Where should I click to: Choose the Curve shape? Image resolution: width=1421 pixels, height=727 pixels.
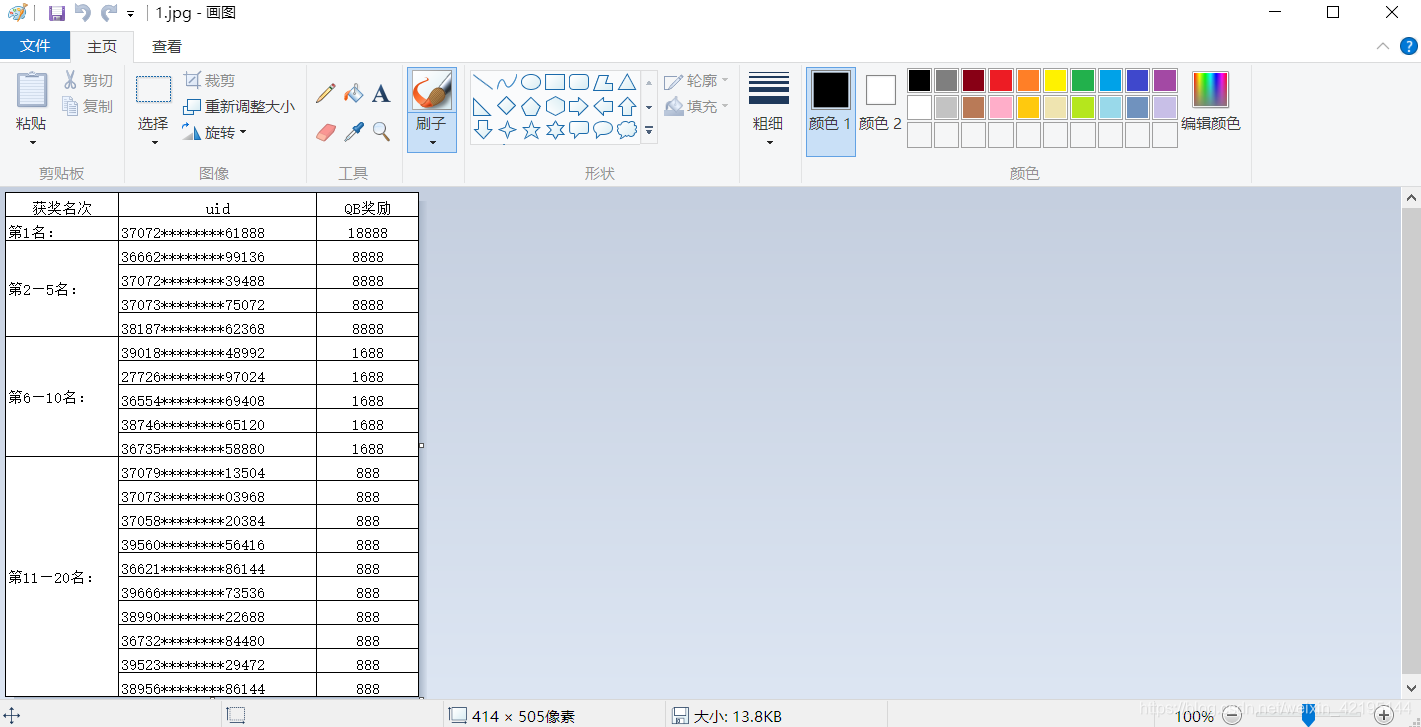pos(507,82)
